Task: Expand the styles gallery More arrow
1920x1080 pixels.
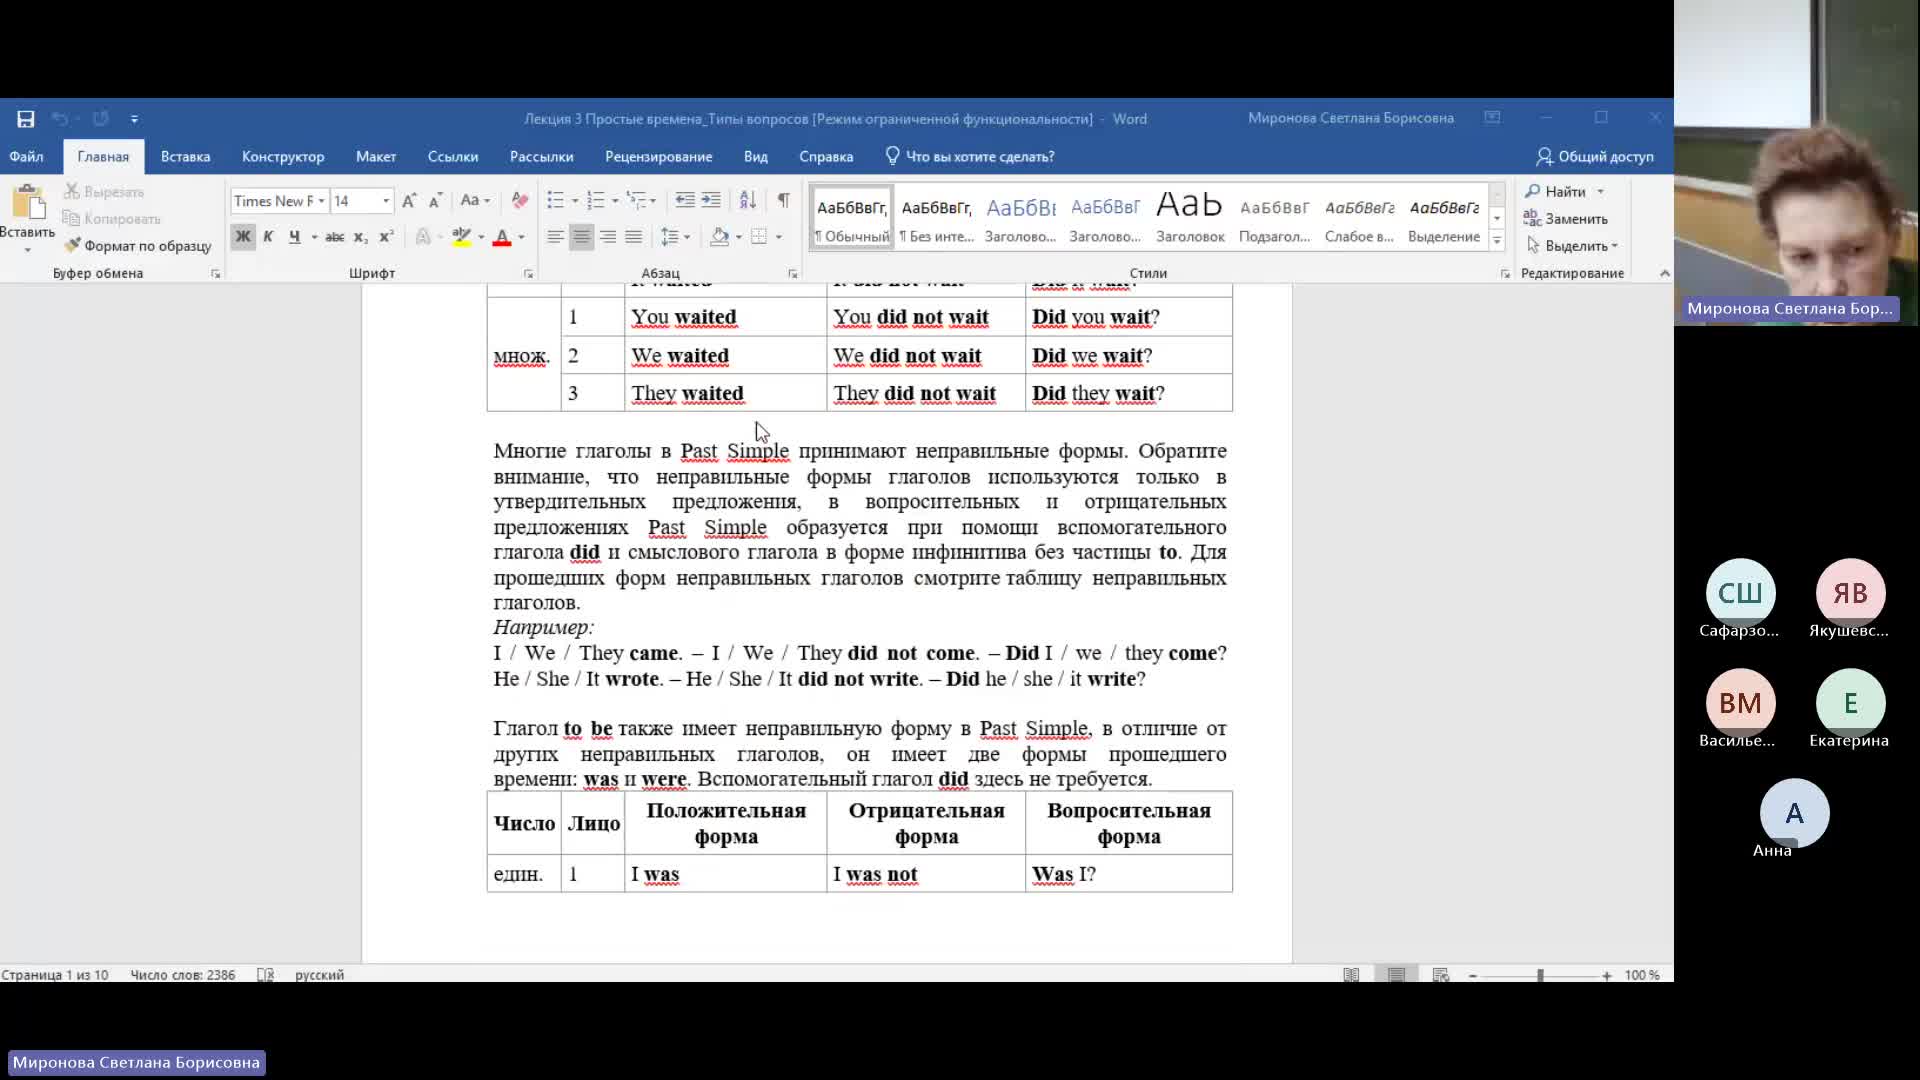Action: (x=1497, y=241)
